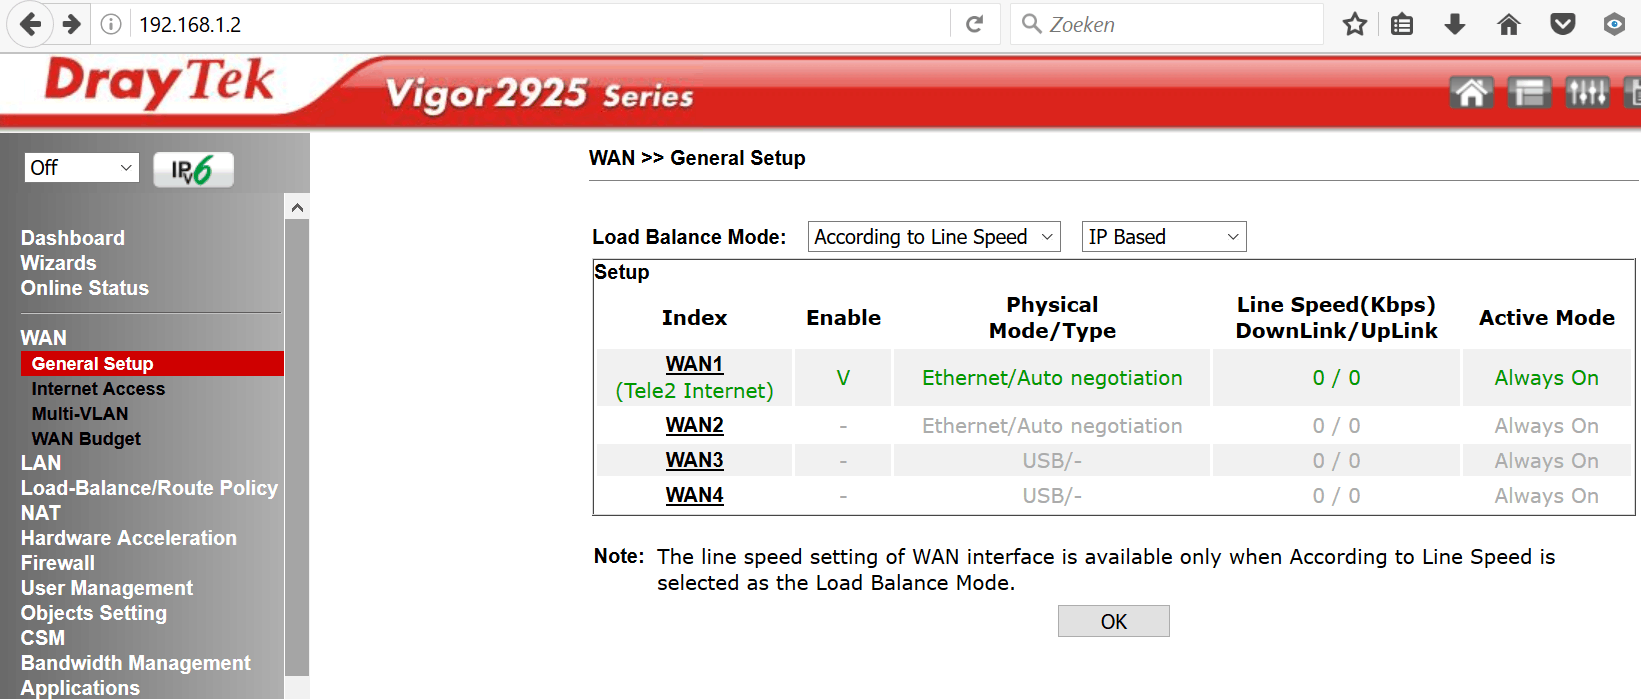This screenshot has width=1641, height=699.
Task: Click the WAN2 index link
Action: (x=694, y=425)
